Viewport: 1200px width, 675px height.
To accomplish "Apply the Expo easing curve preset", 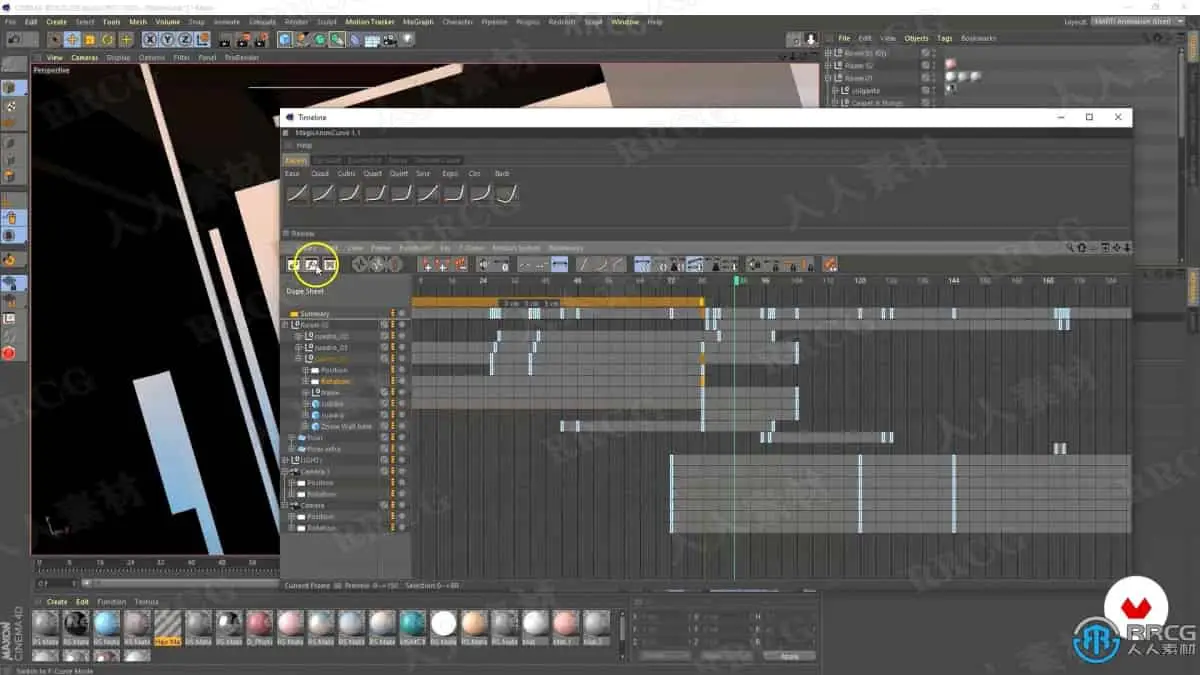I will pyautogui.click(x=454, y=194).
